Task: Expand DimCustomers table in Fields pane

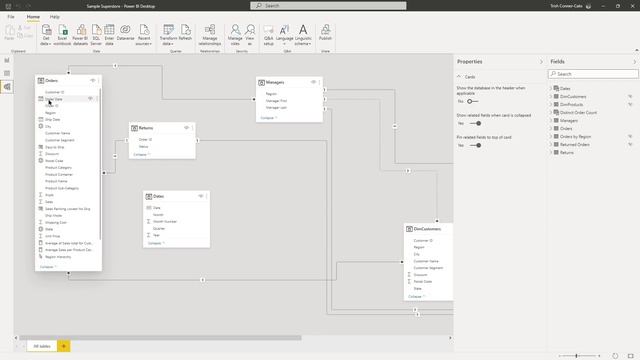Action: click(551, 97)
